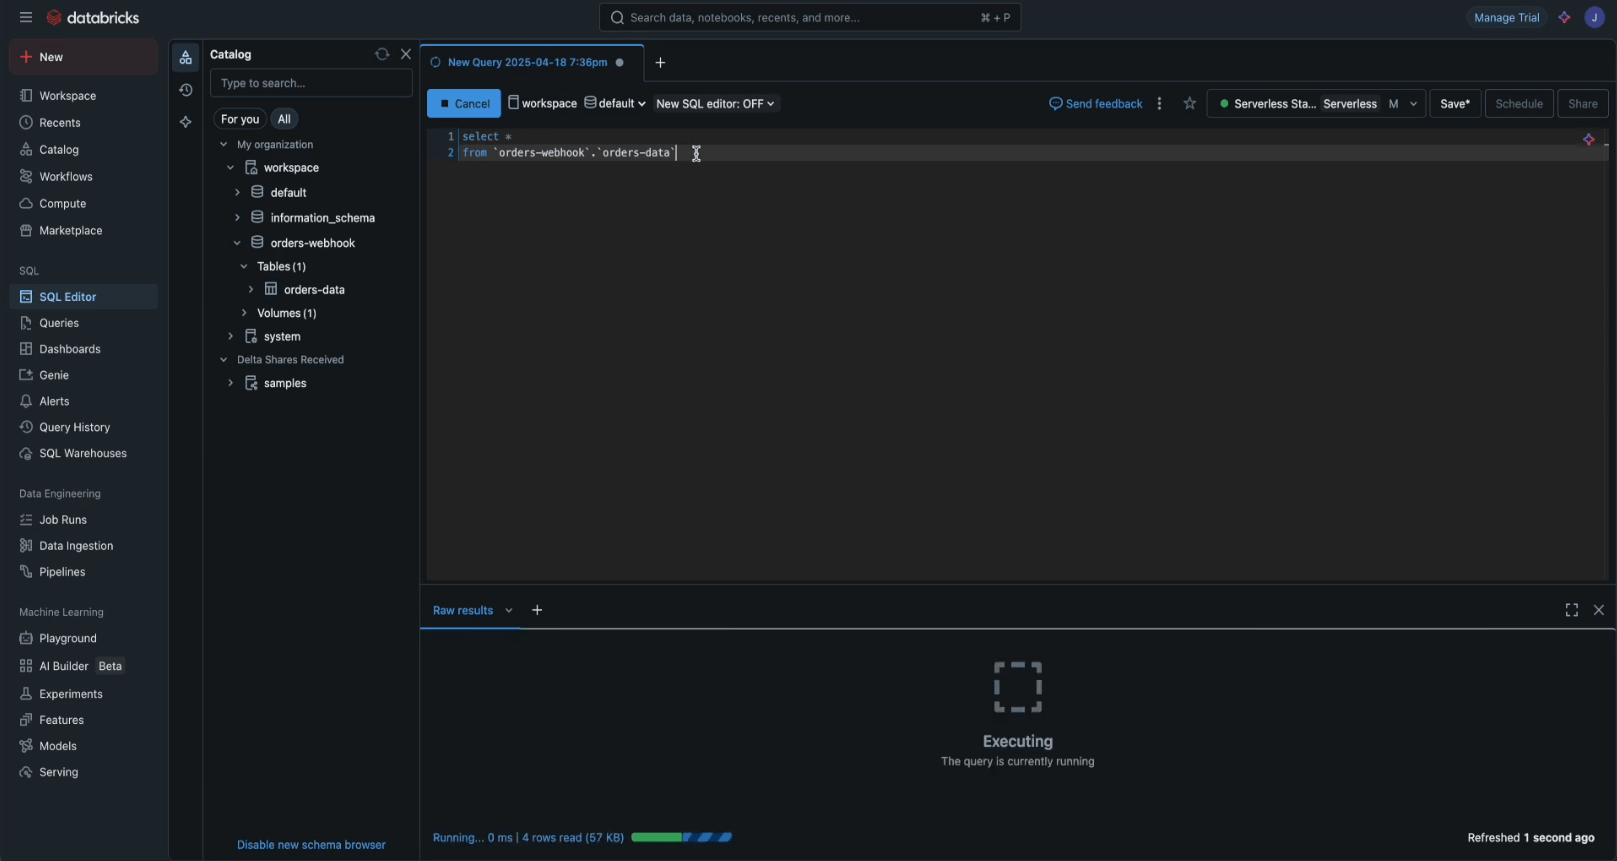Open Alerts in the sidebar

click(x=83, y=401)
